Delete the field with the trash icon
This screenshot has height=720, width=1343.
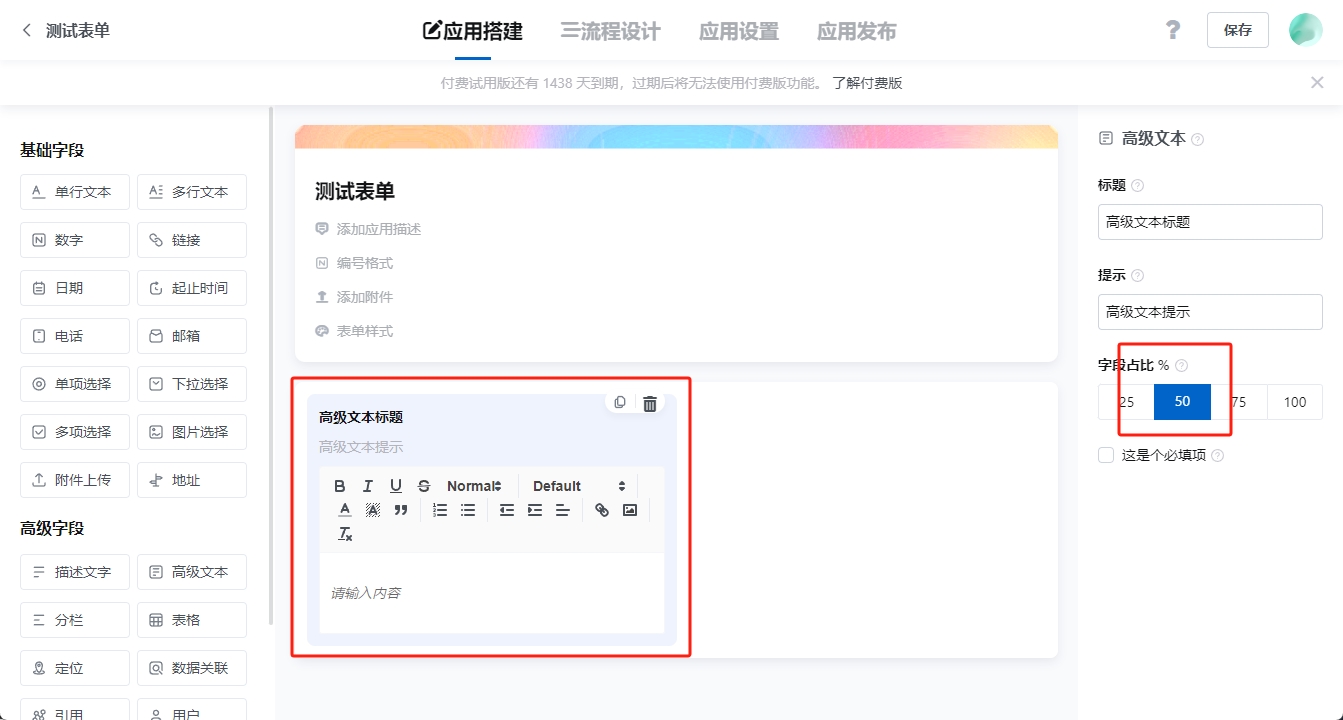click(x=650, y=403)
